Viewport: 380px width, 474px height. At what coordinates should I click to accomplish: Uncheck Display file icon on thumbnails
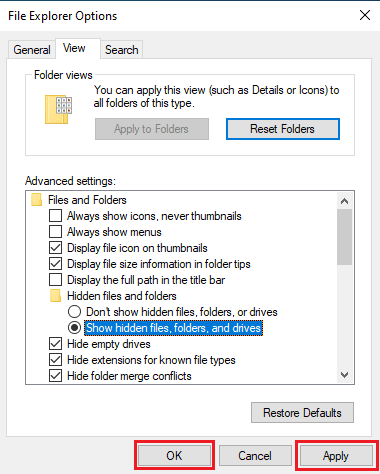tap(55, 248)
